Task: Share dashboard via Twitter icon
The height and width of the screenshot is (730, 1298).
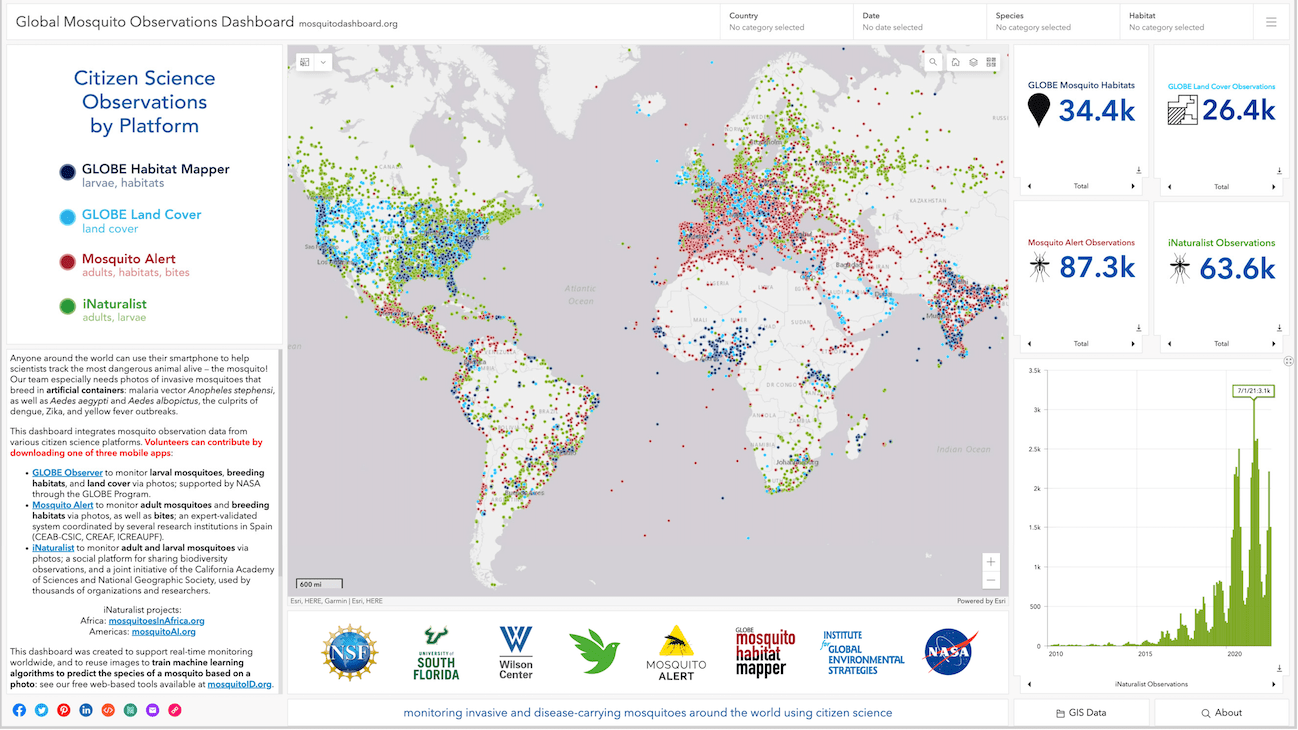Action: 41,710
